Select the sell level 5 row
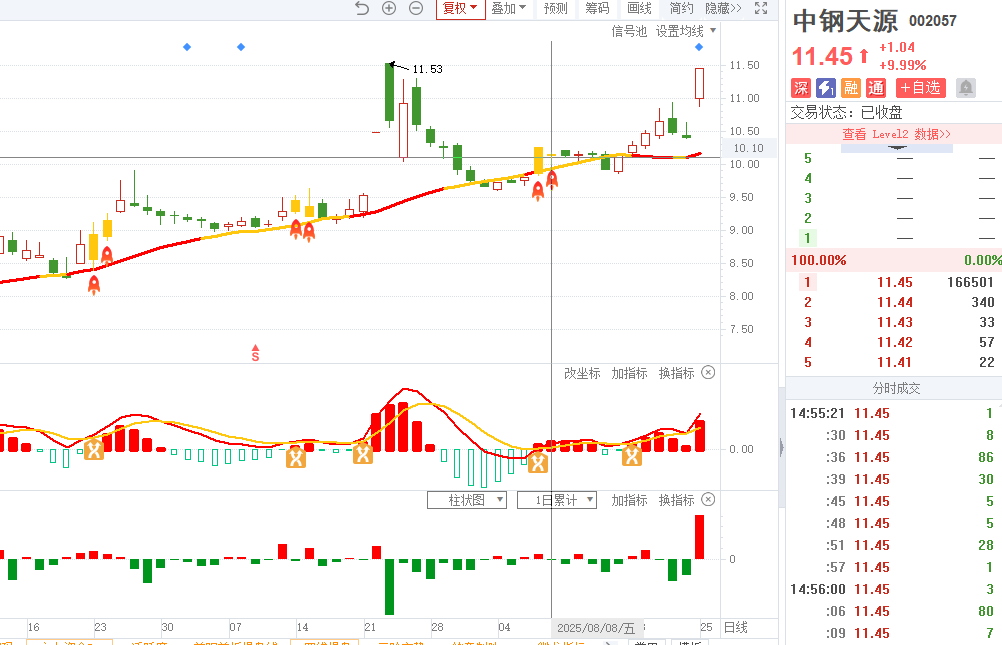The image size is (1002, 645). coord(894,158)
